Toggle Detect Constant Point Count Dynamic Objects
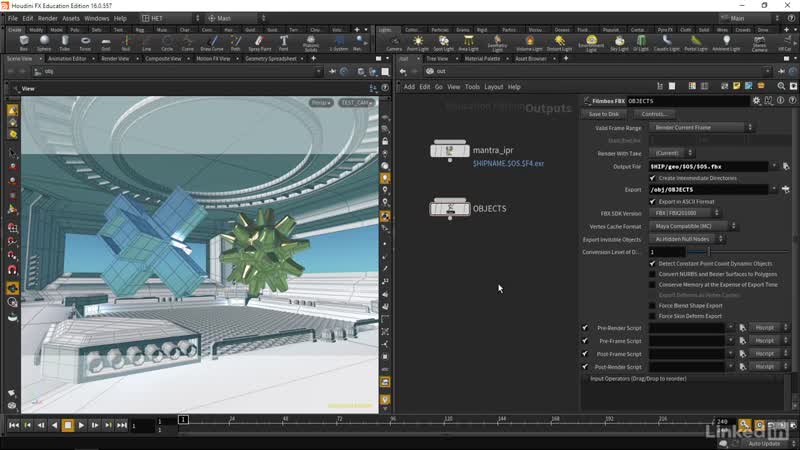This screenshot has width=800, height=450. [x=652, y=263]
